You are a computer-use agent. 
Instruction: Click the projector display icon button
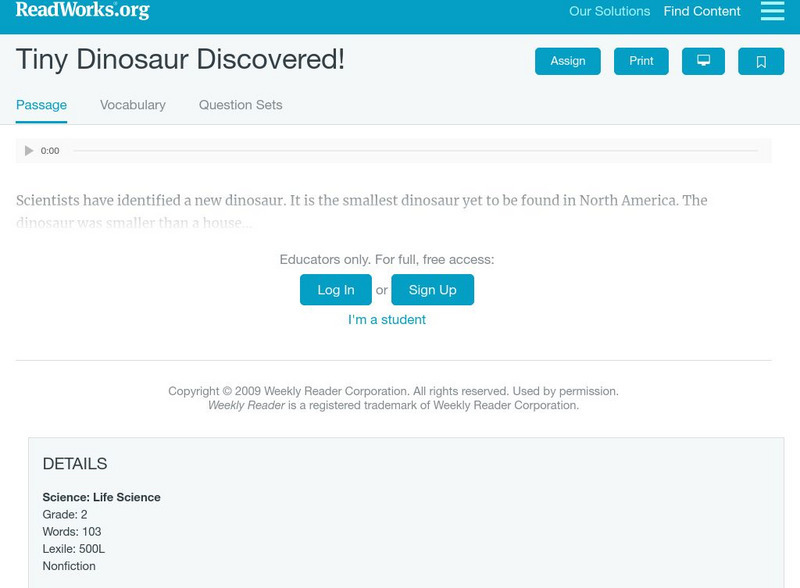coord(704,61)
